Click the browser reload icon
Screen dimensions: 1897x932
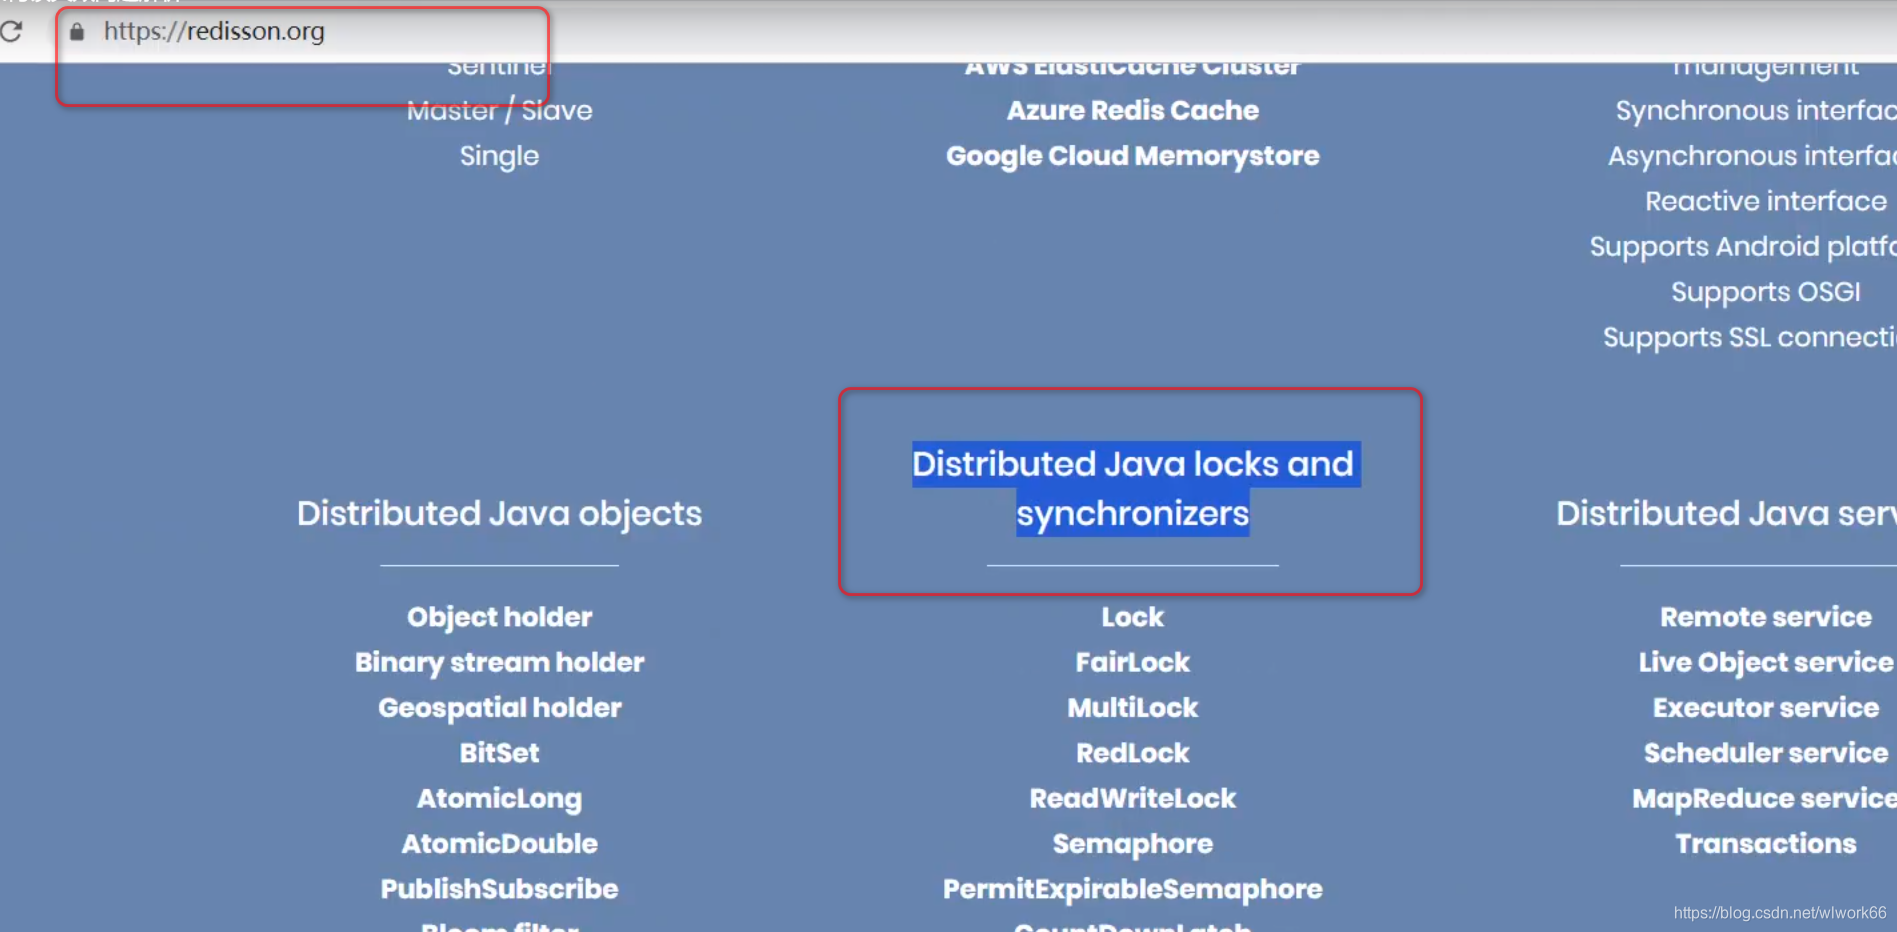pyautogui.click(x=11, y=31)
